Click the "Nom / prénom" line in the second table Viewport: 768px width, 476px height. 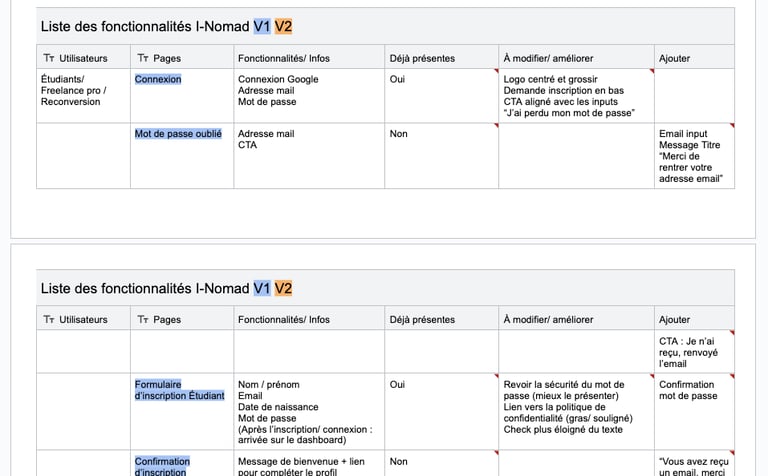[x=268, y=384]
